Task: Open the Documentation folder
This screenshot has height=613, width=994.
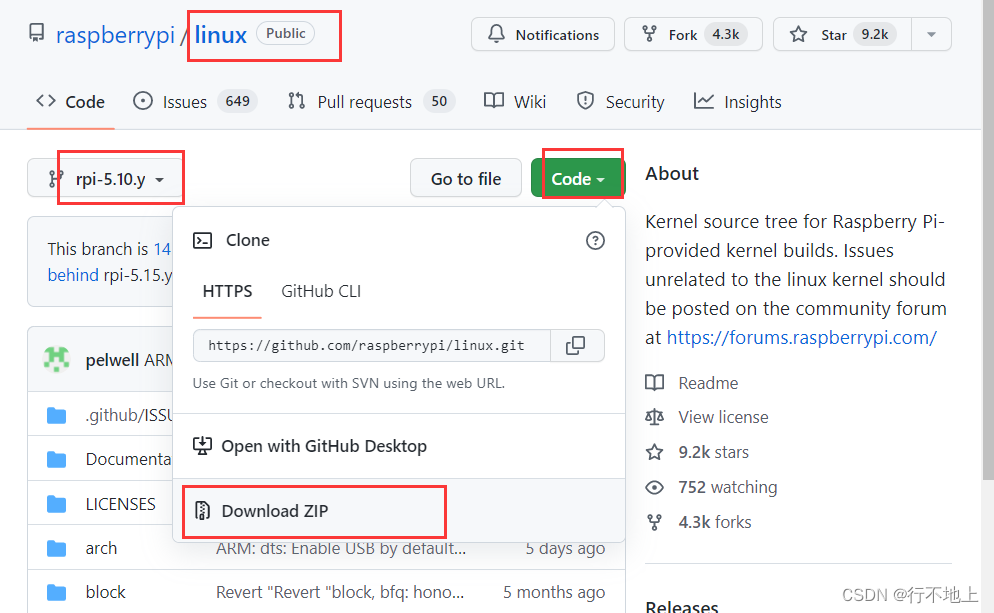Action: pos(129,459)
